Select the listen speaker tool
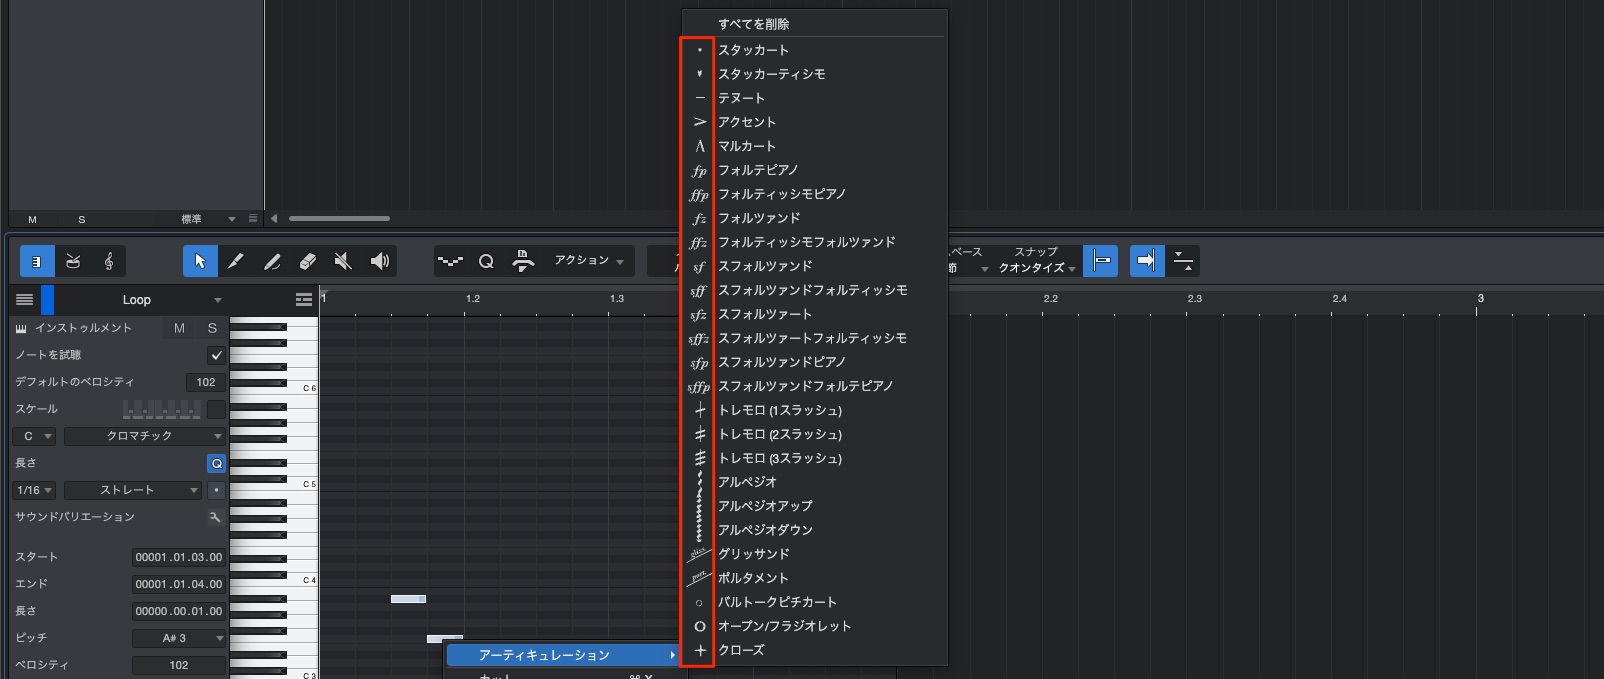This screenshot has width=1604, height=679. [x=379, y=261]
